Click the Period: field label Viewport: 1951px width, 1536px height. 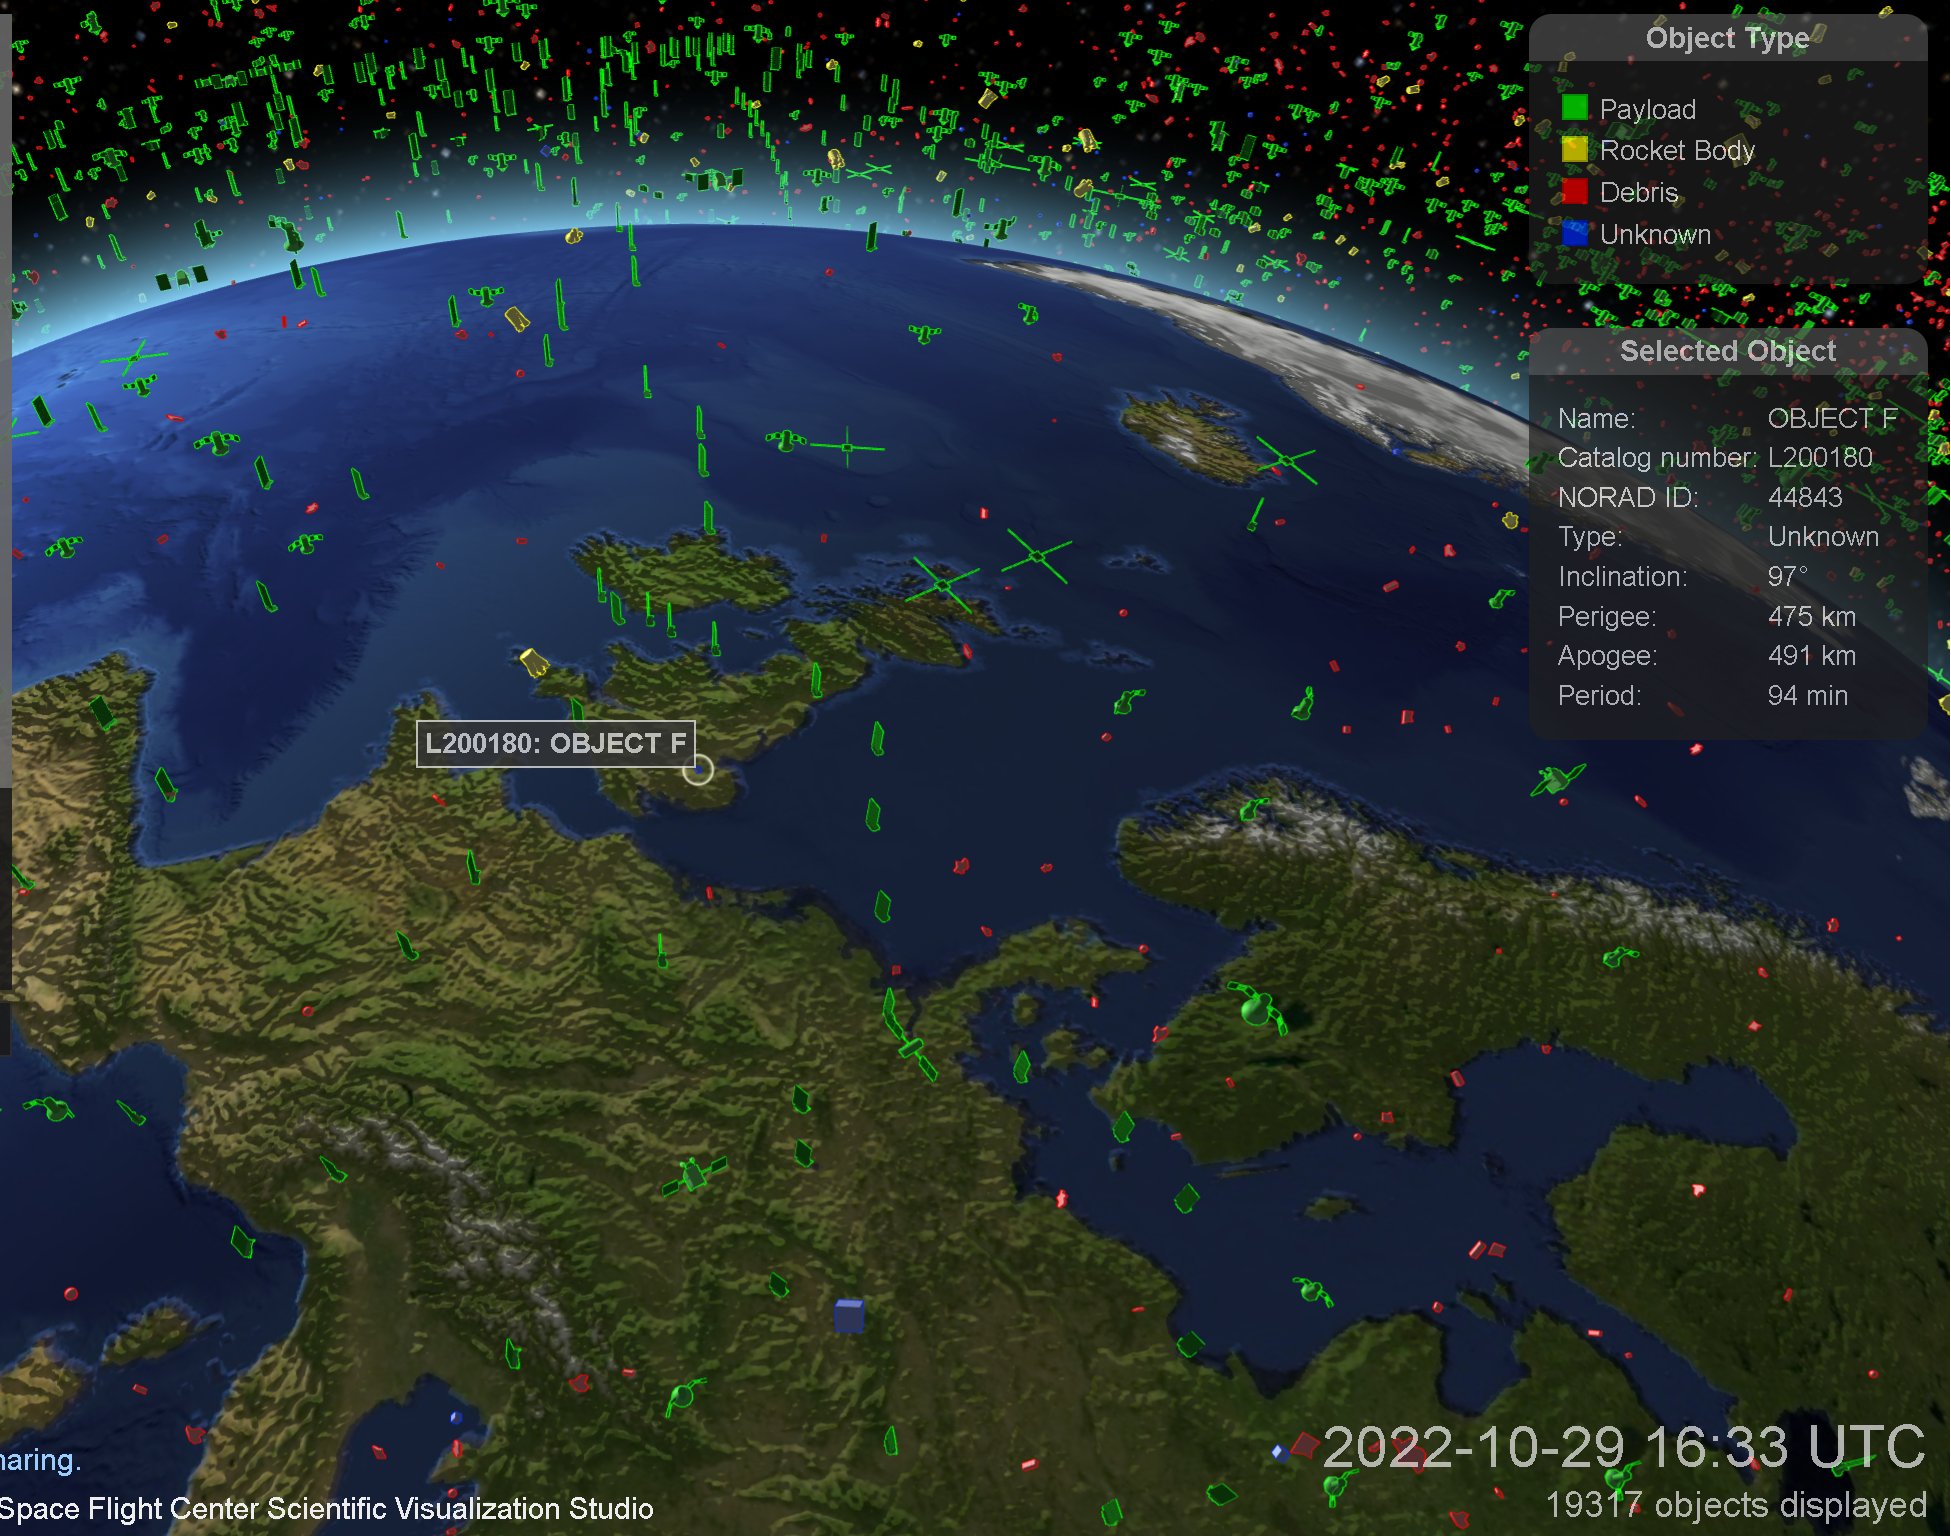[1599, 695]
